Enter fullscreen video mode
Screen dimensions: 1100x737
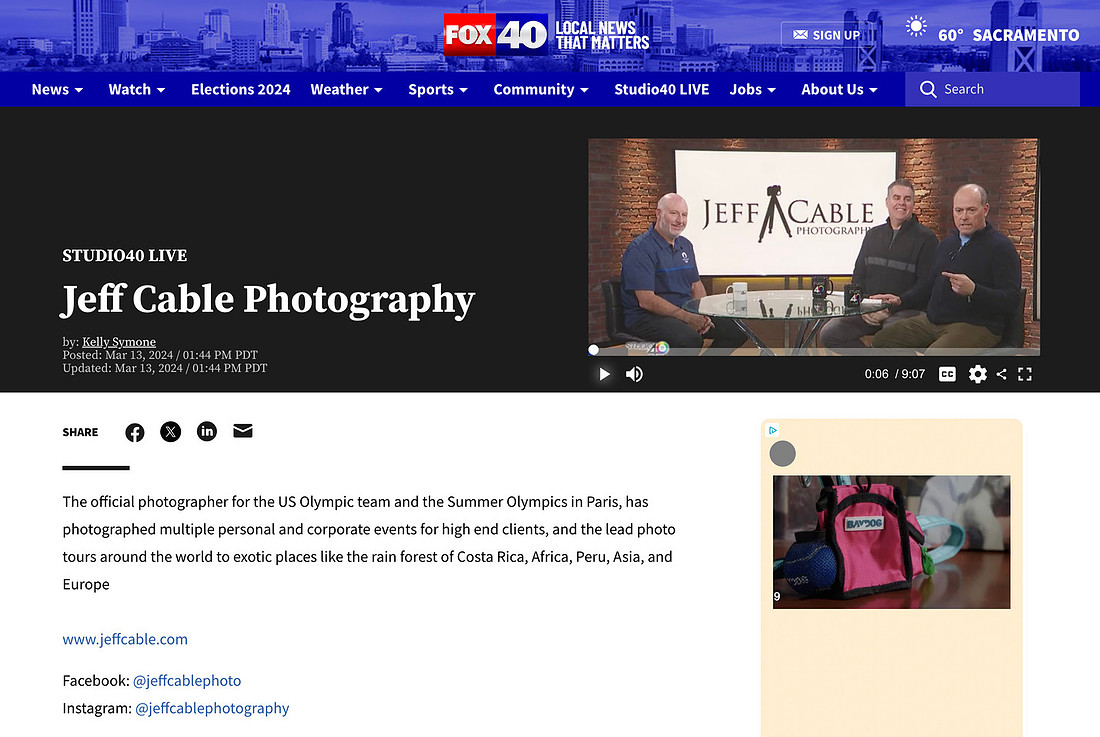(x=1025, y=374)
